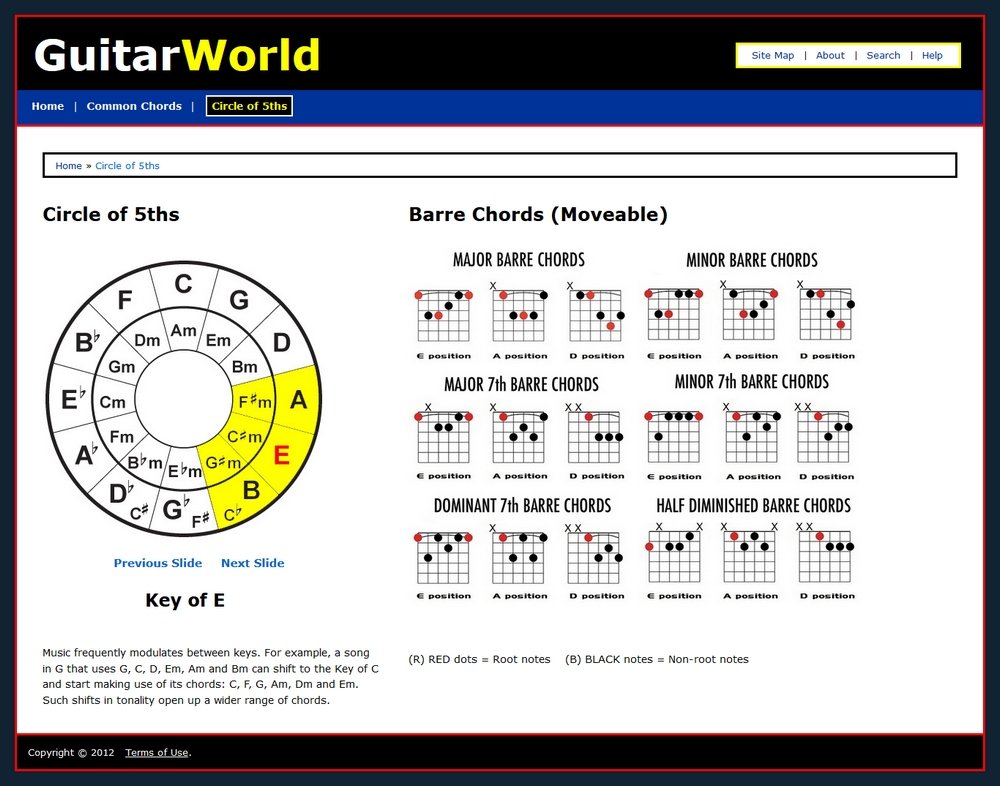
Task: Click the A♭ segment on the outer circle
Action: tap(86, 455)
